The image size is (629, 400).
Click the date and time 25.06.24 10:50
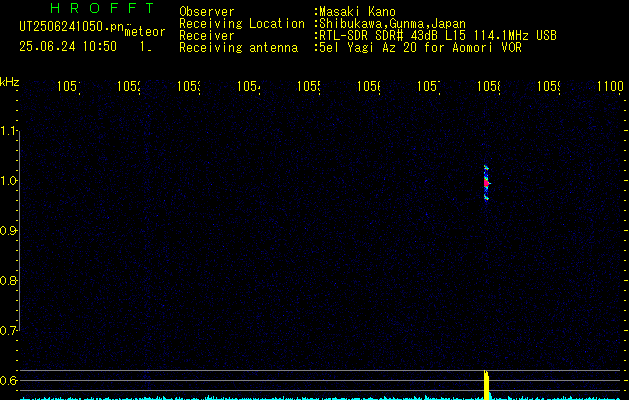[68, 47]
